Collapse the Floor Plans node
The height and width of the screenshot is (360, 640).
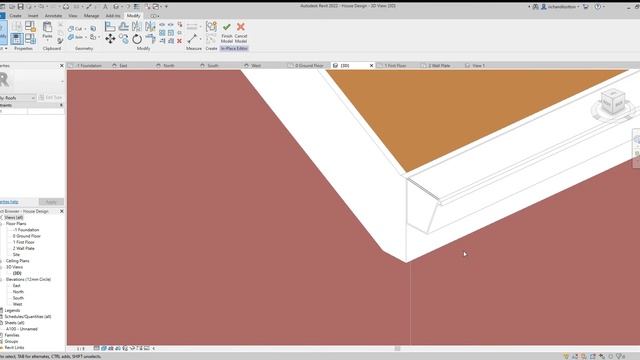pos(2,224)
